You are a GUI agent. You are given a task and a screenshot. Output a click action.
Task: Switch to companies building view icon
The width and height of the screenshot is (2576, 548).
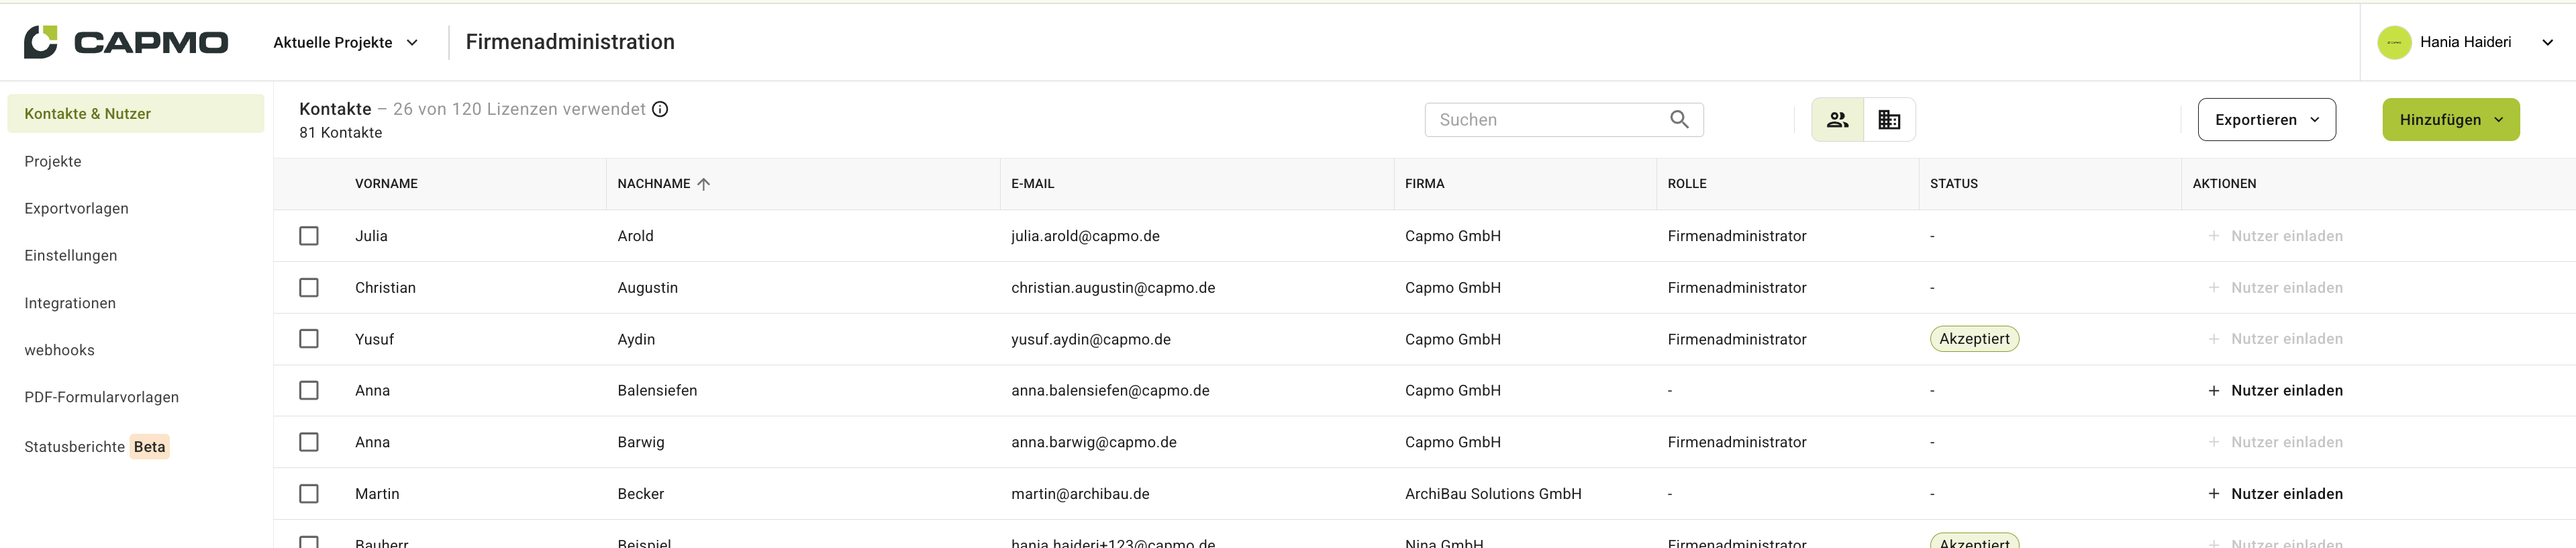click(x=1889, y=120)
